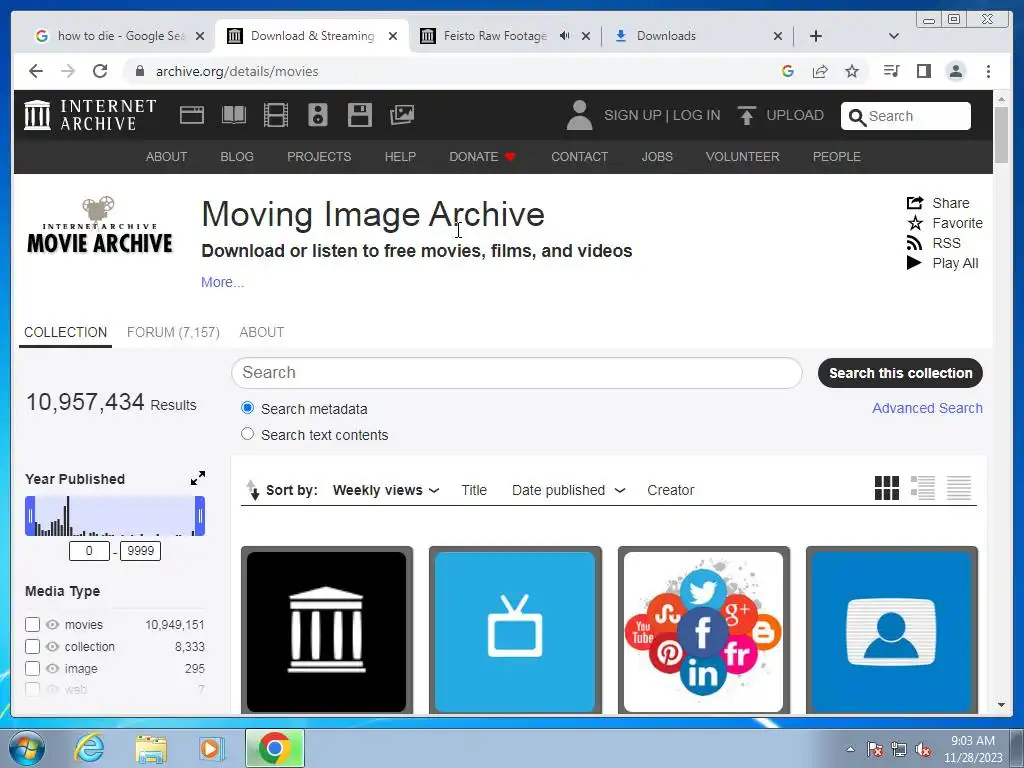
Task: Click the Search this collection button
Action: (900, 373)
